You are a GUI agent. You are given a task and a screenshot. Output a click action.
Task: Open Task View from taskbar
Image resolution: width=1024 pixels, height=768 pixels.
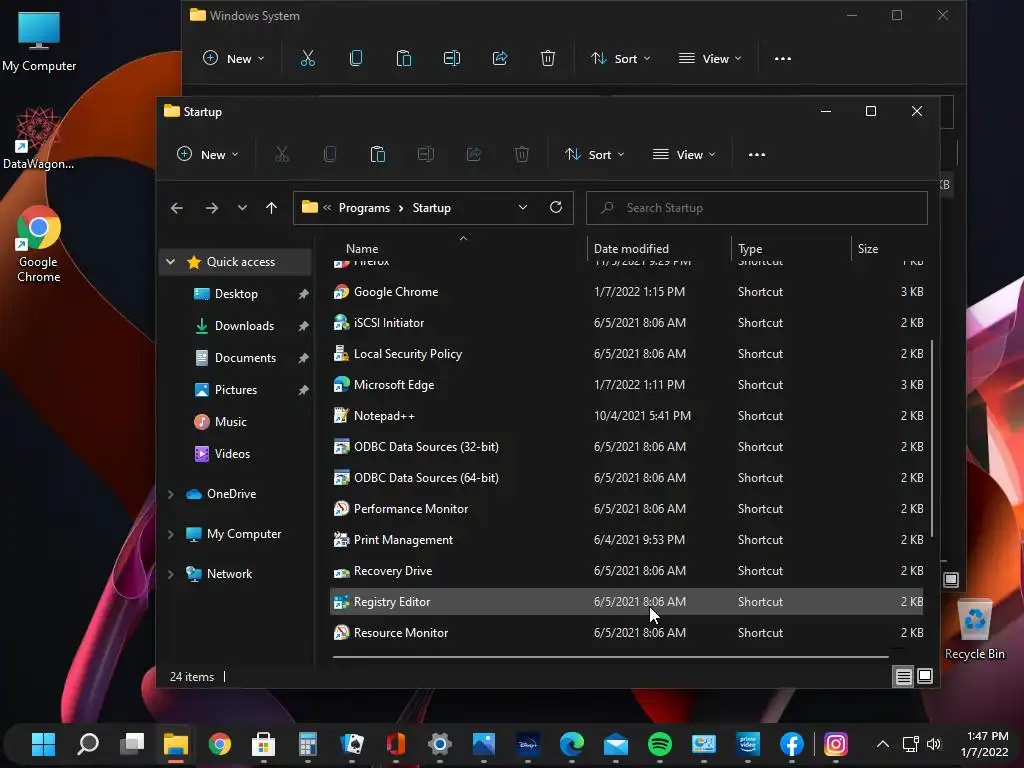point(132,744)
